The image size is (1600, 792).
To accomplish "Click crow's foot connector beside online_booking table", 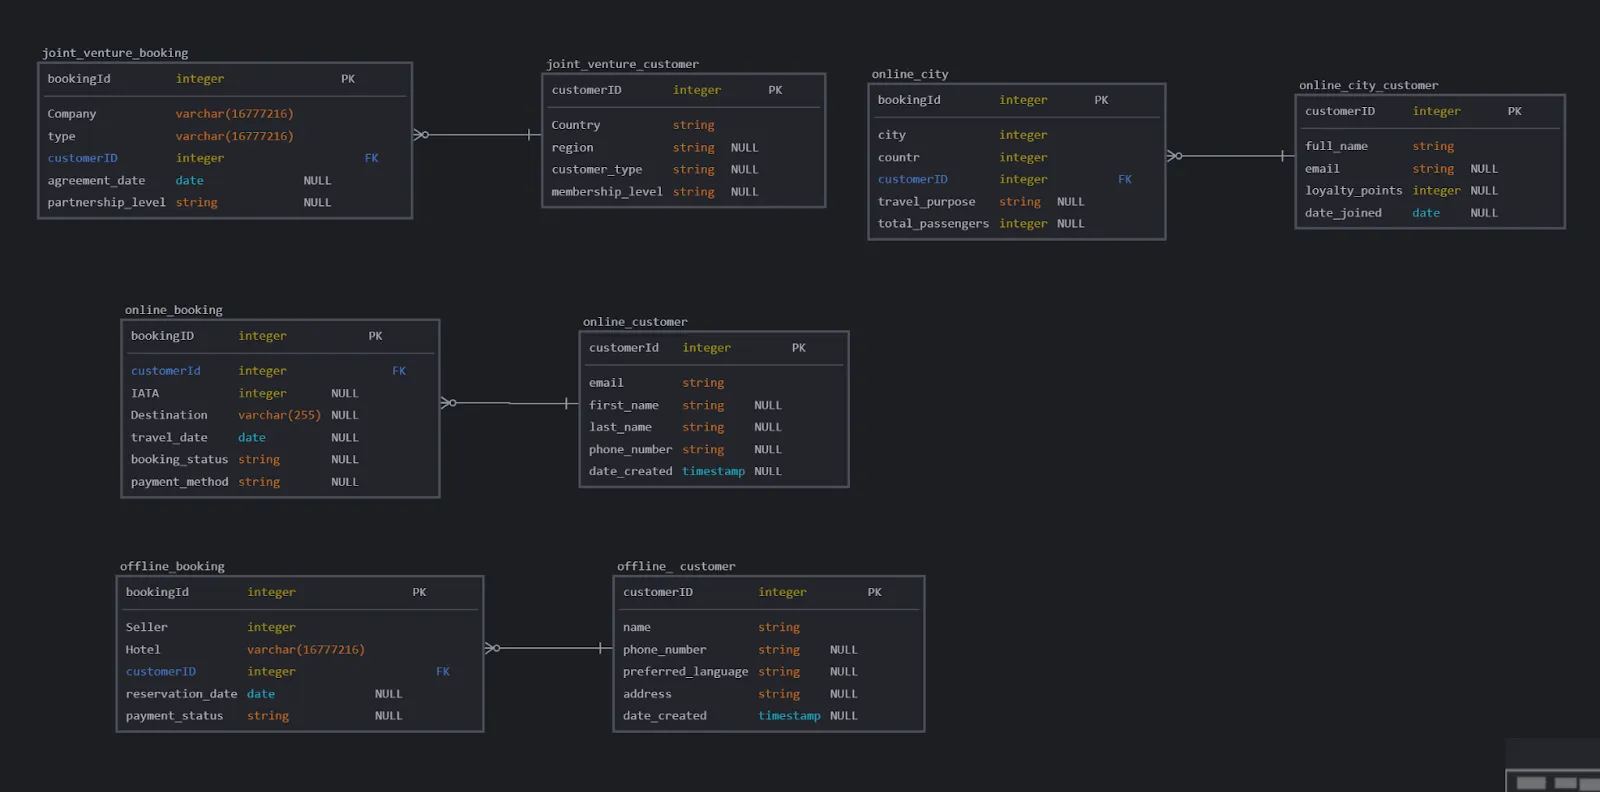I will click(448, 403).
